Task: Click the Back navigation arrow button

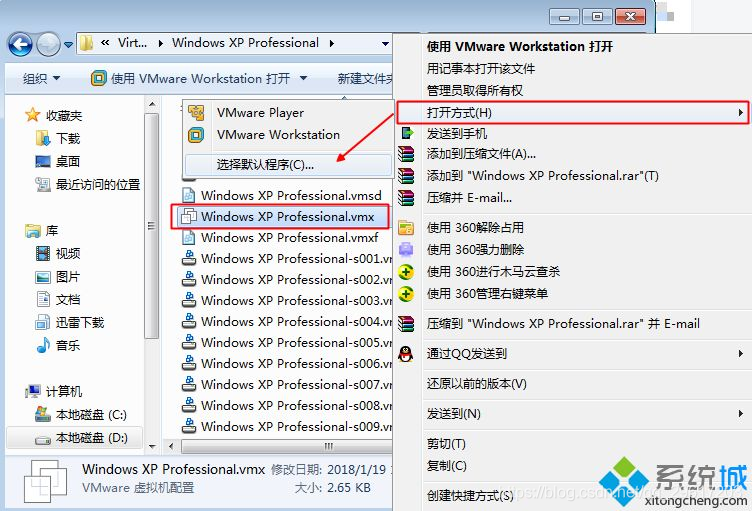Action: click(20, 45)
